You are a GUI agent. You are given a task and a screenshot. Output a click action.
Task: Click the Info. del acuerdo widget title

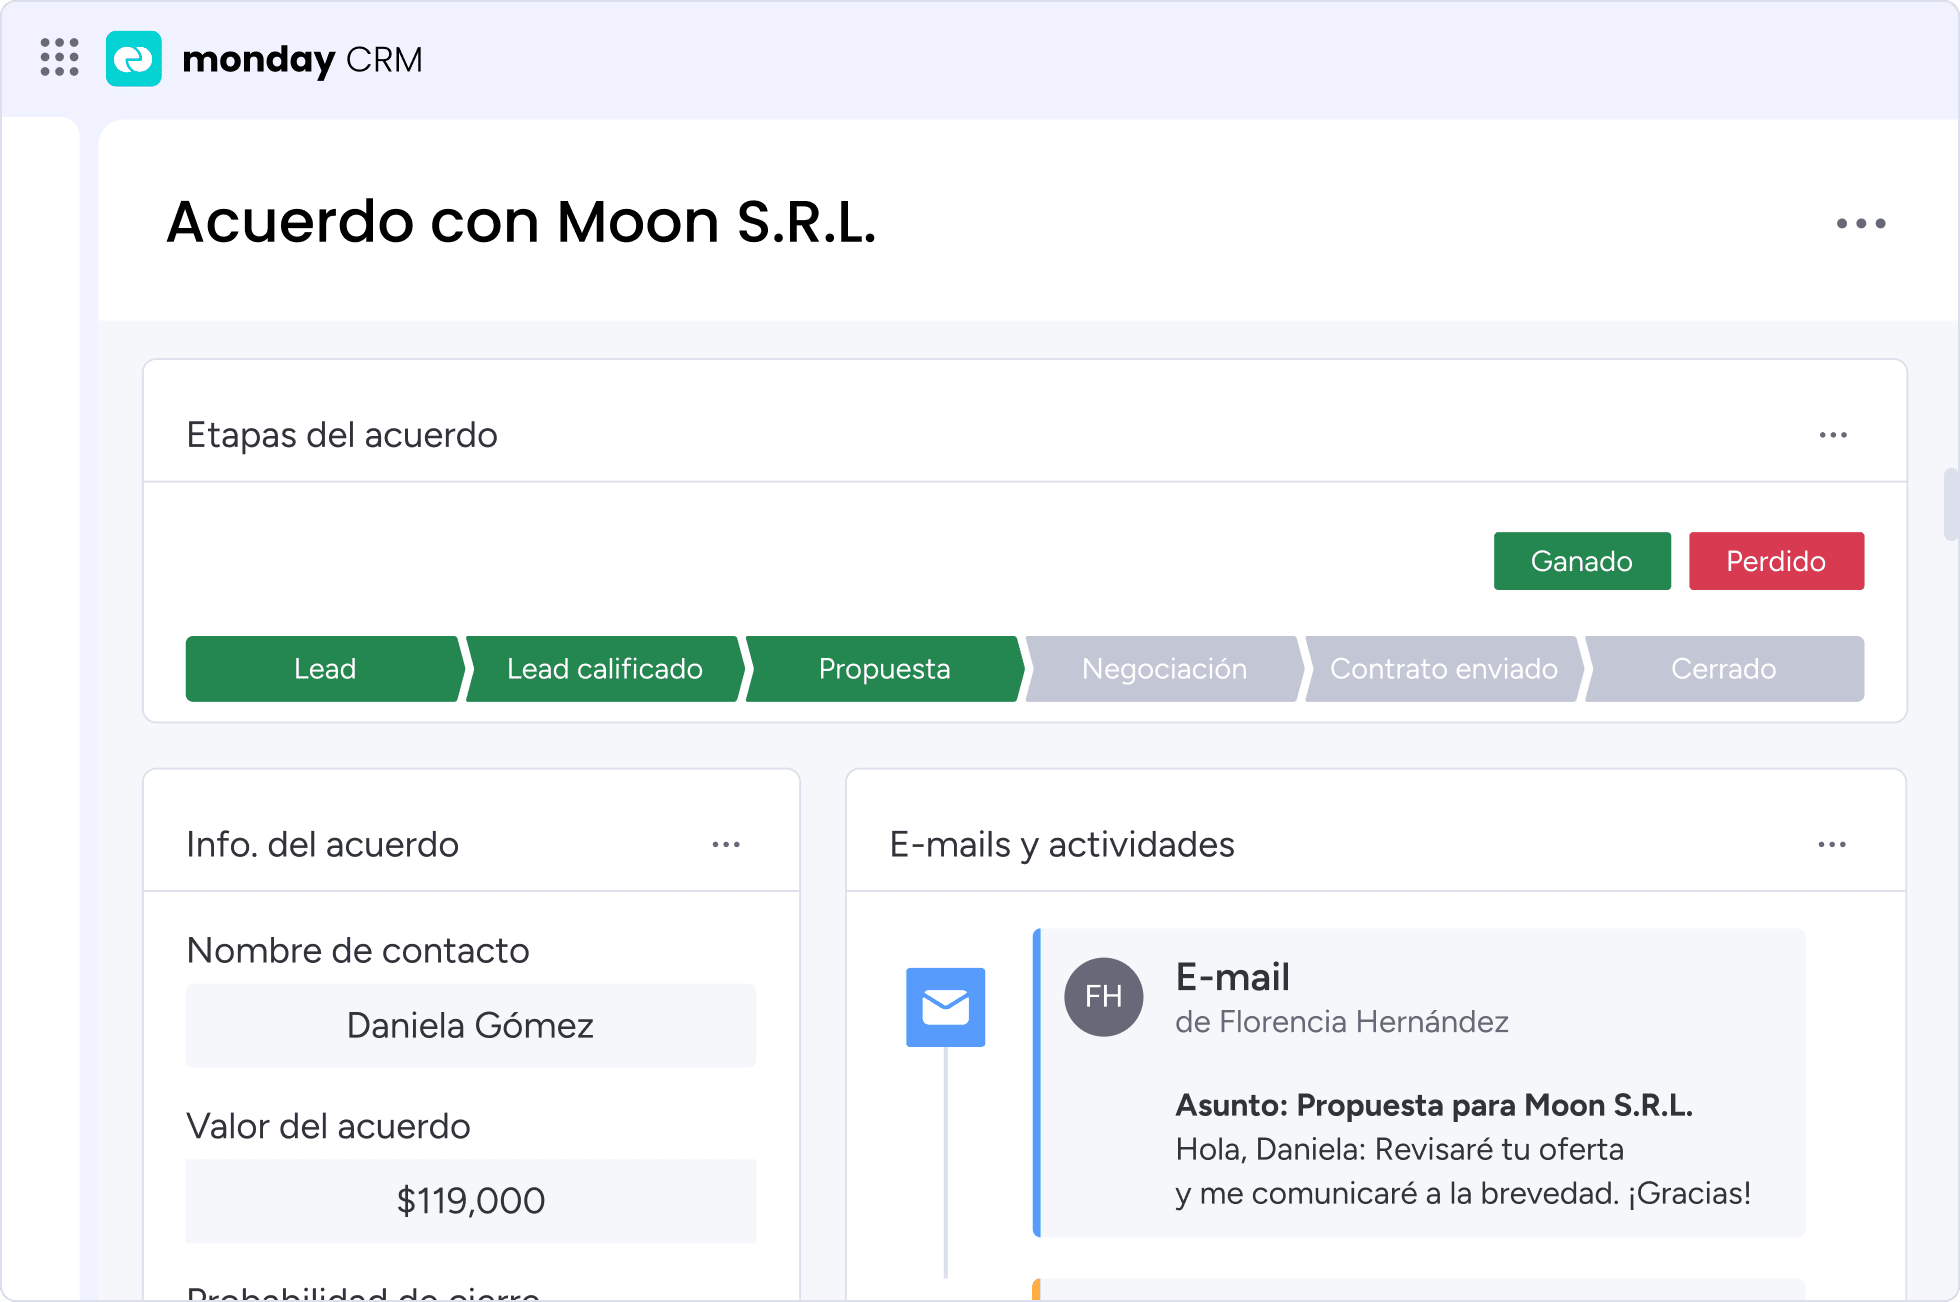pos(323,845)
